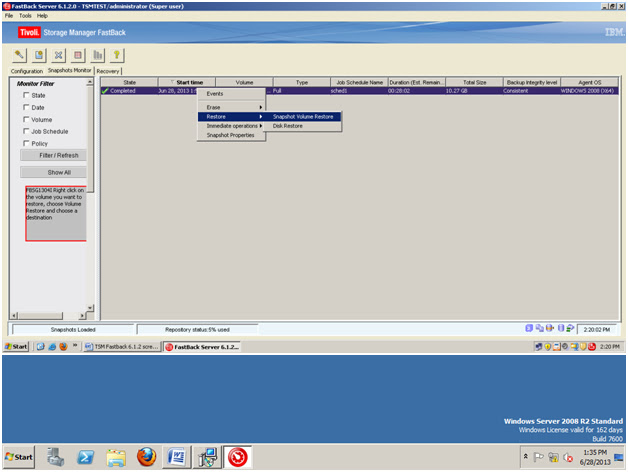Enable the Date filter checkbox
628x472 pixels.
[26, 107]
